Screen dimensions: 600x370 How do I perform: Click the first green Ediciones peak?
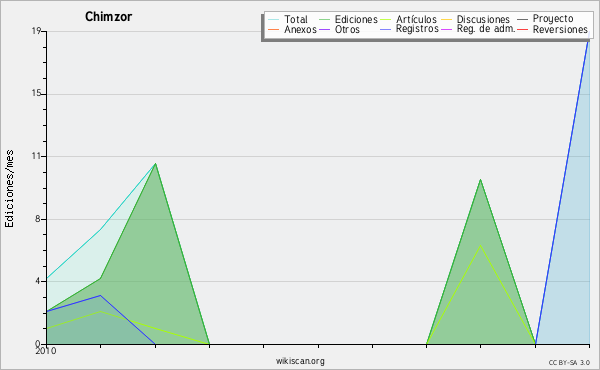[x=155, y=164]
